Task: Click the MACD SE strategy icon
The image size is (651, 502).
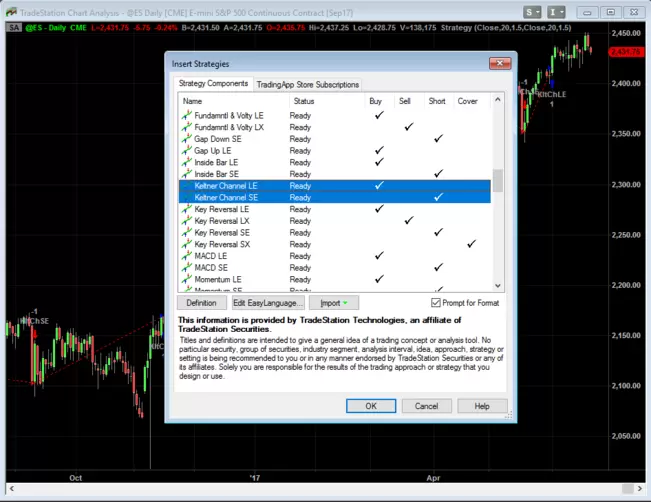Action: (186, 267)
